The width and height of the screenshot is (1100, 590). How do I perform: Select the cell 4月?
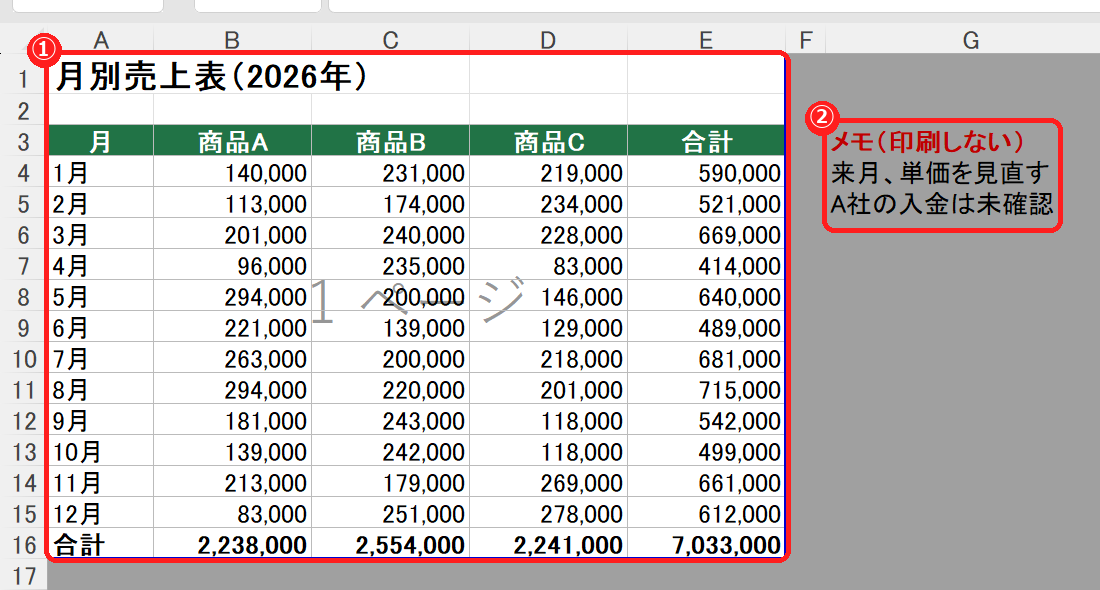[x=100, y=265]
